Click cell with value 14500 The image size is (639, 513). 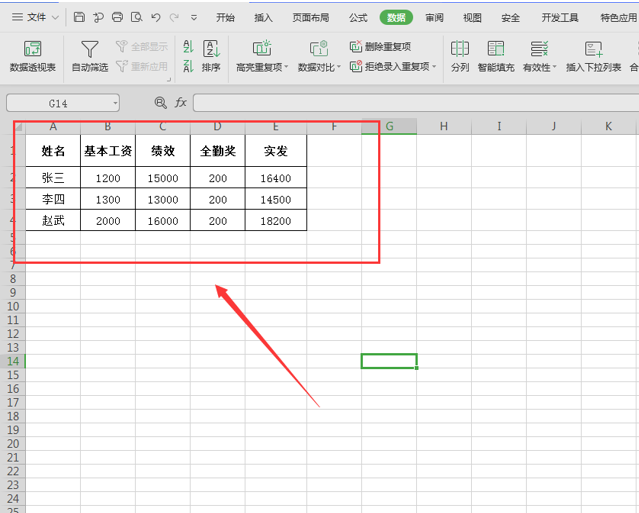point(276,199)
